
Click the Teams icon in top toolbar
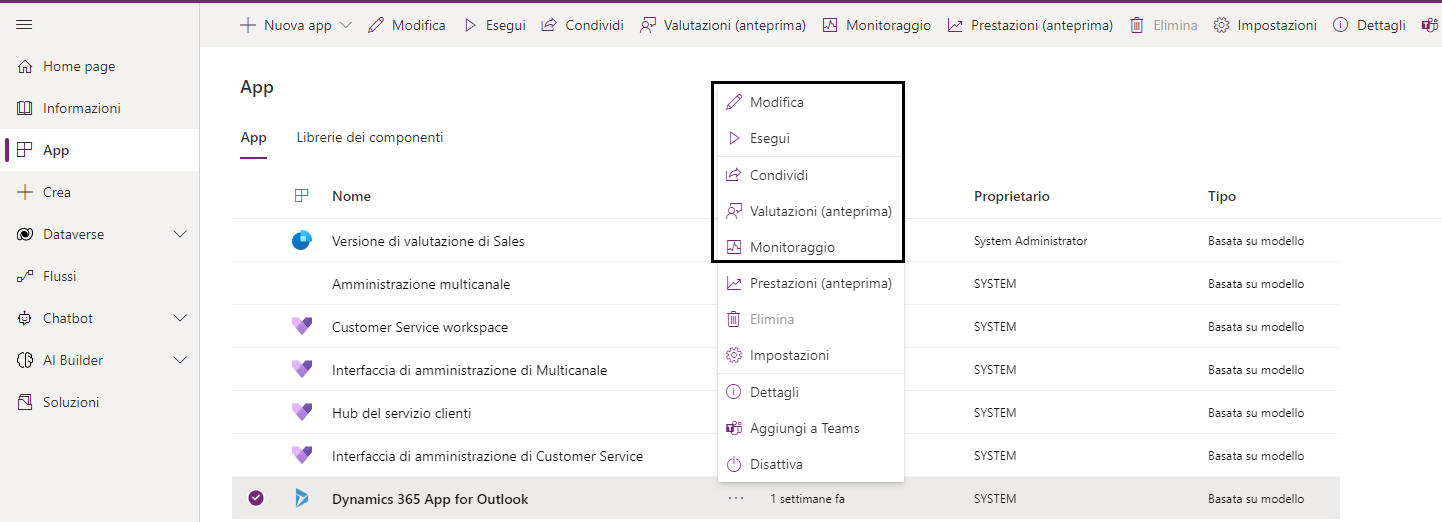[x=1430, y=25]
